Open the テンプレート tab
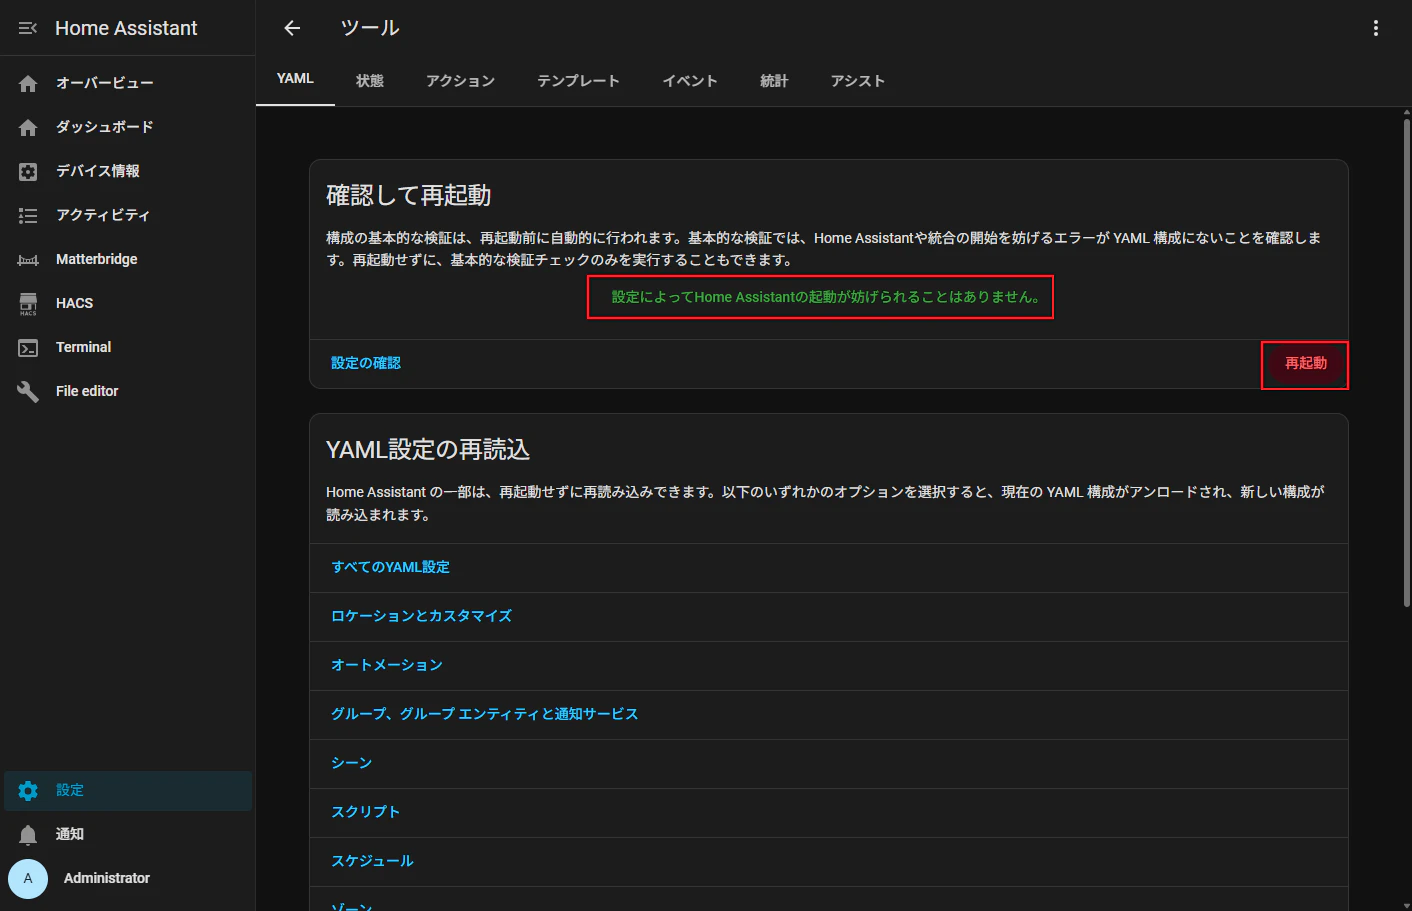The image size is (1412, 911). tap(578, 81)
